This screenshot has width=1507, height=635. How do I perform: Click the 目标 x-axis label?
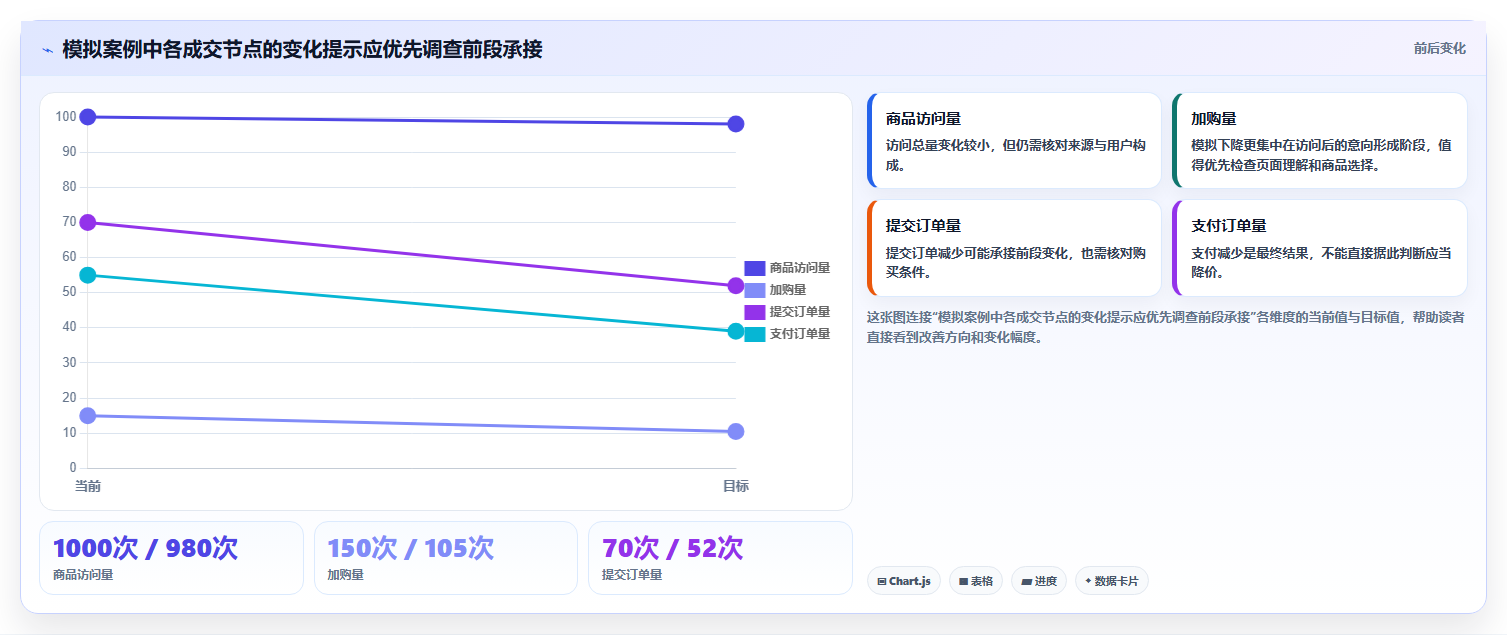[736, 486]
